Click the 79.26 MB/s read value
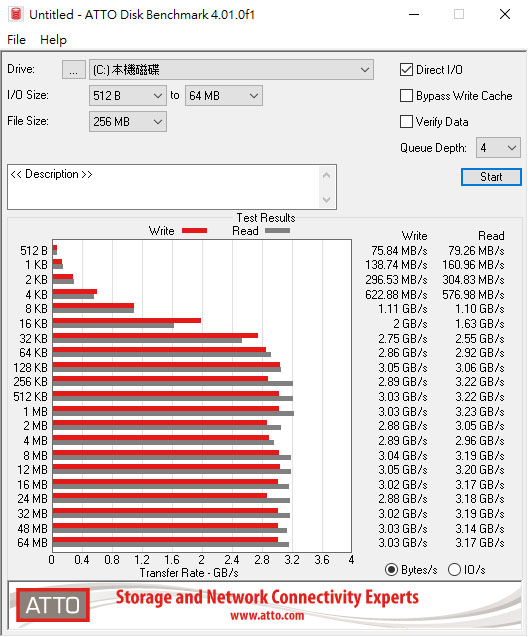The height and width of the screenshot is (637, 528). point(476,251)
